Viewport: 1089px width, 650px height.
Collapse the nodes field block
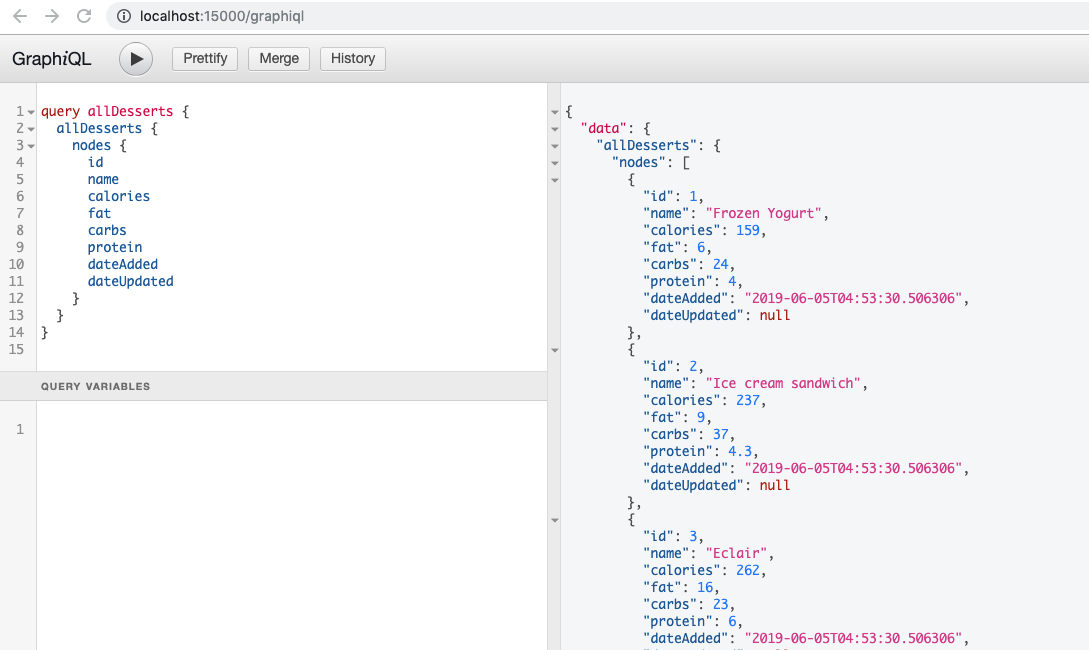pos(31,145)
